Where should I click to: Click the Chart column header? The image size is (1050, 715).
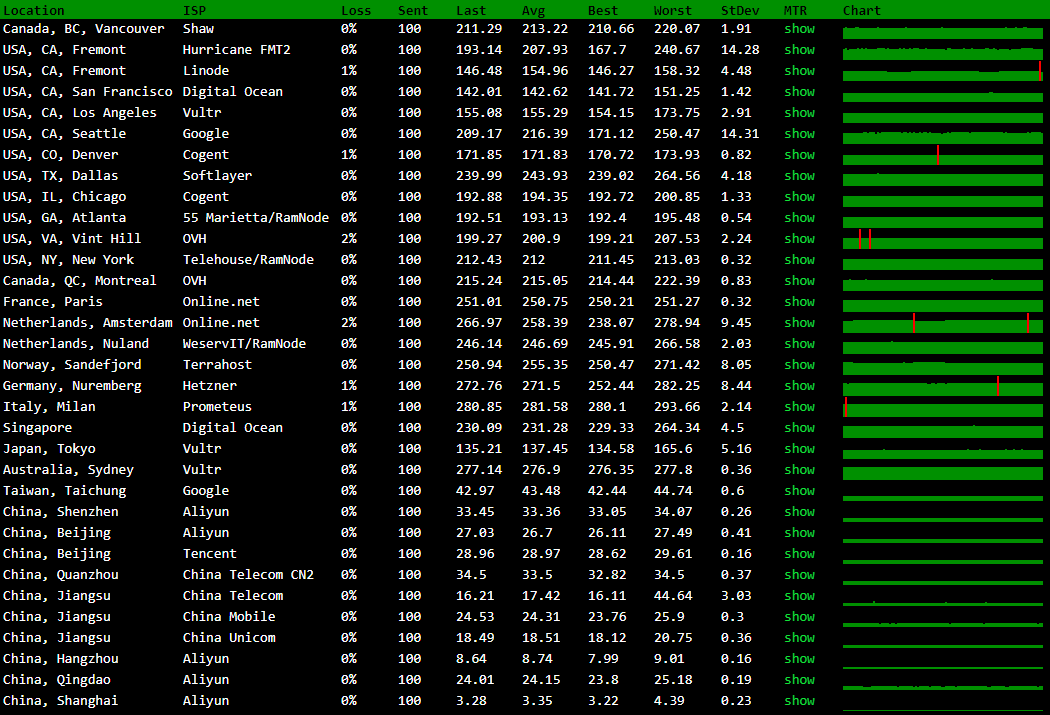point(862,11)
